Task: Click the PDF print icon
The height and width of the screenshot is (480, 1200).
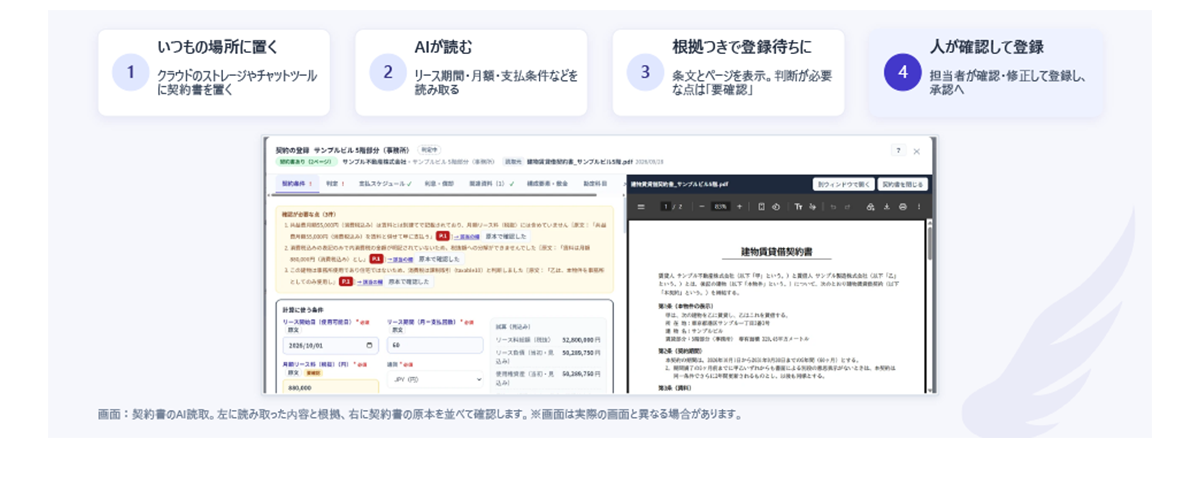Action: [x=902, y=207]
